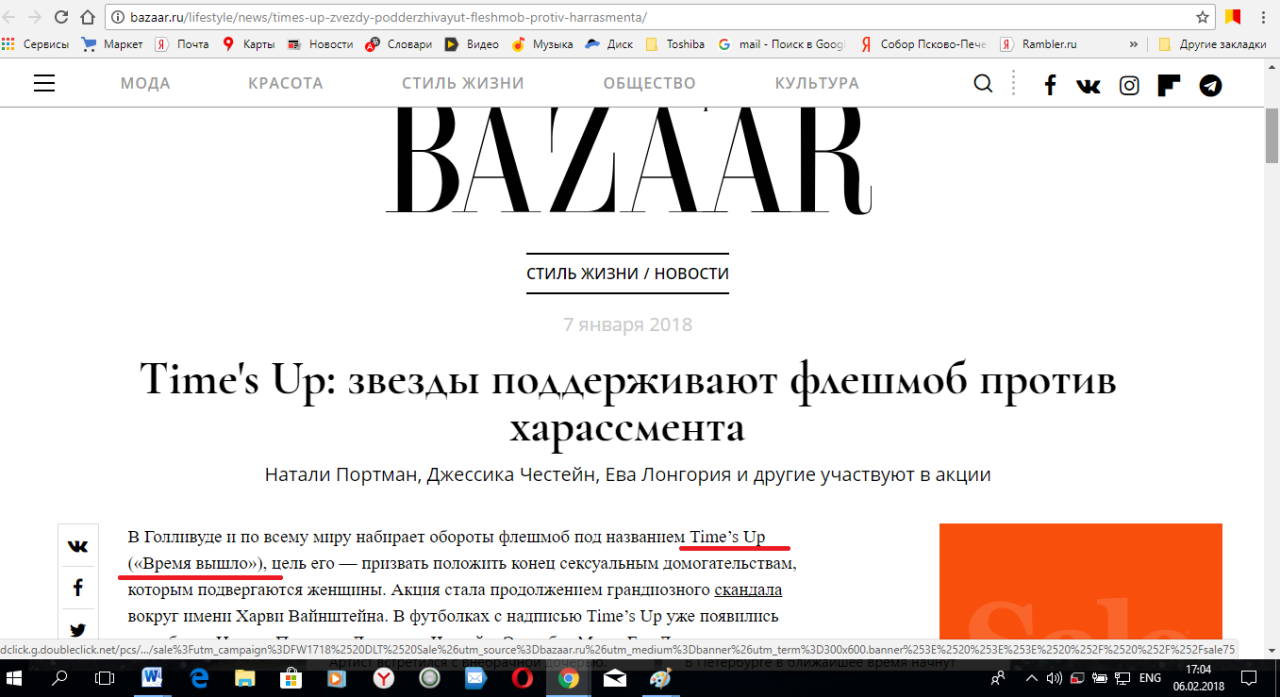Open the 'mail - Поиск в Googl' bookmark
The height and width of the screenshot is (697, 1280).
pyautogui.click(x=782, y=44)
